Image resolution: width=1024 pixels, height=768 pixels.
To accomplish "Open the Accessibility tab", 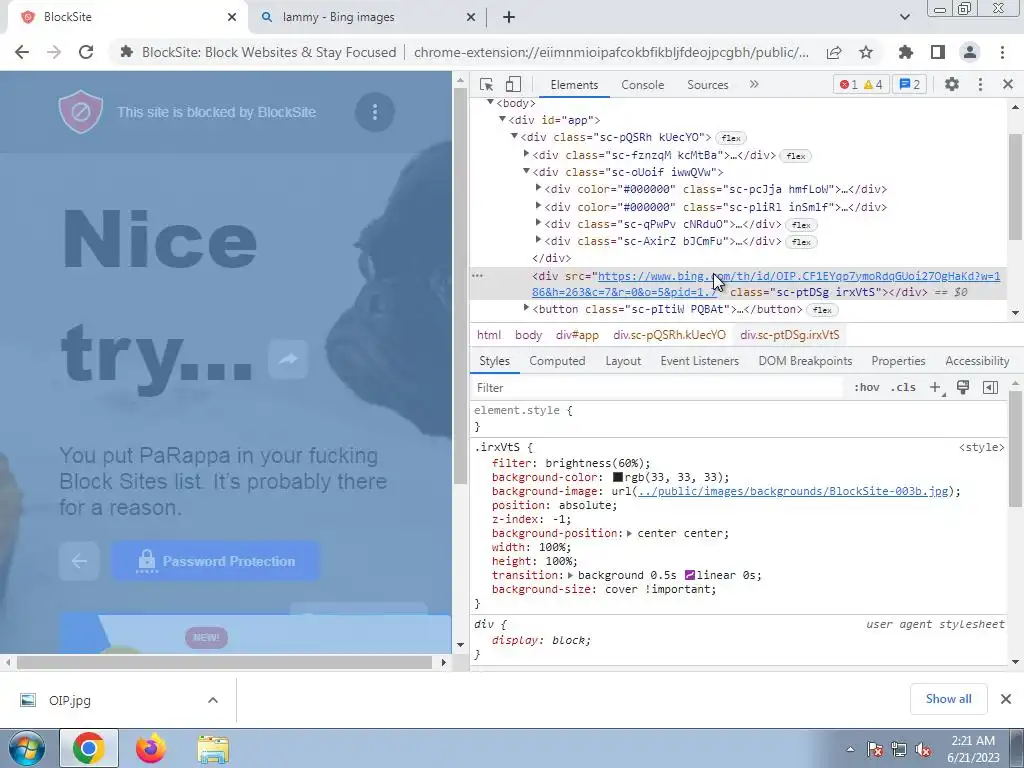I will click(977, 361).
